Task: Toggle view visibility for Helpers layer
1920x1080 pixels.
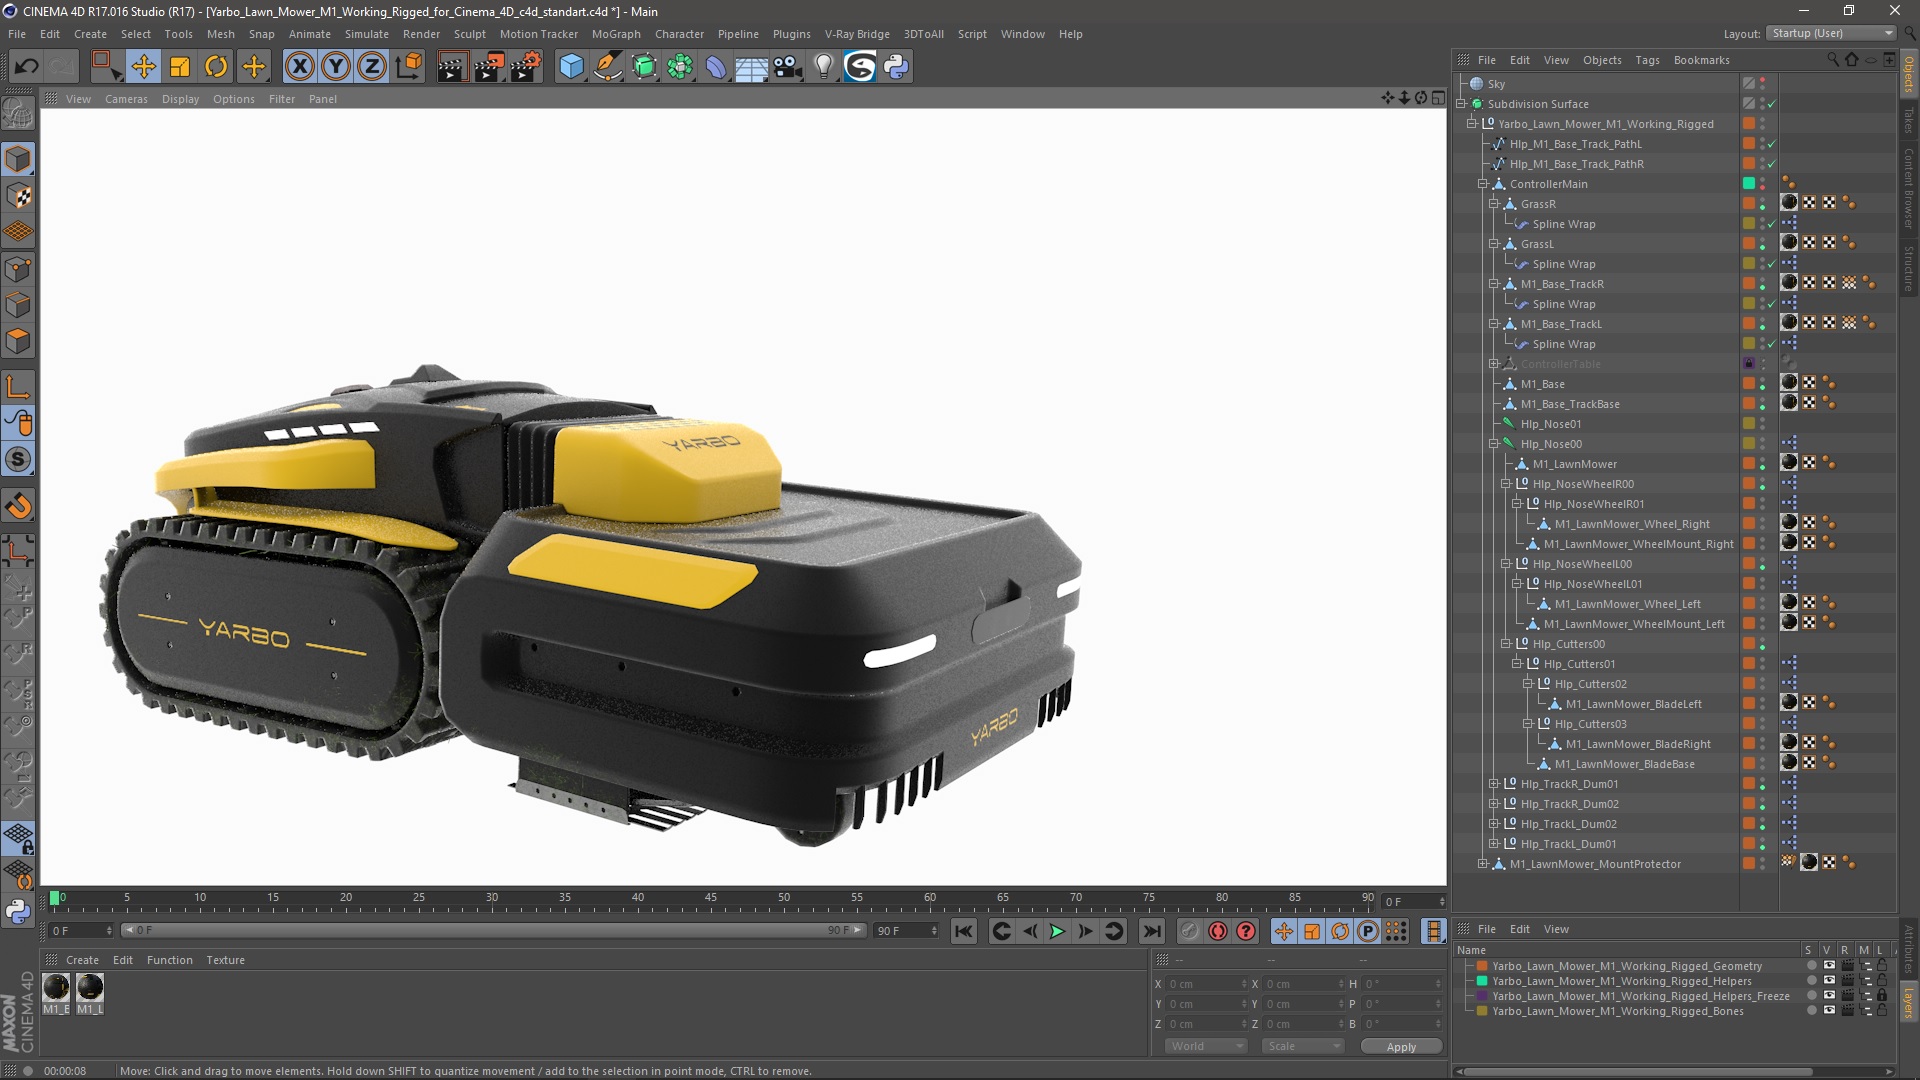Action: coord(1829,981)
